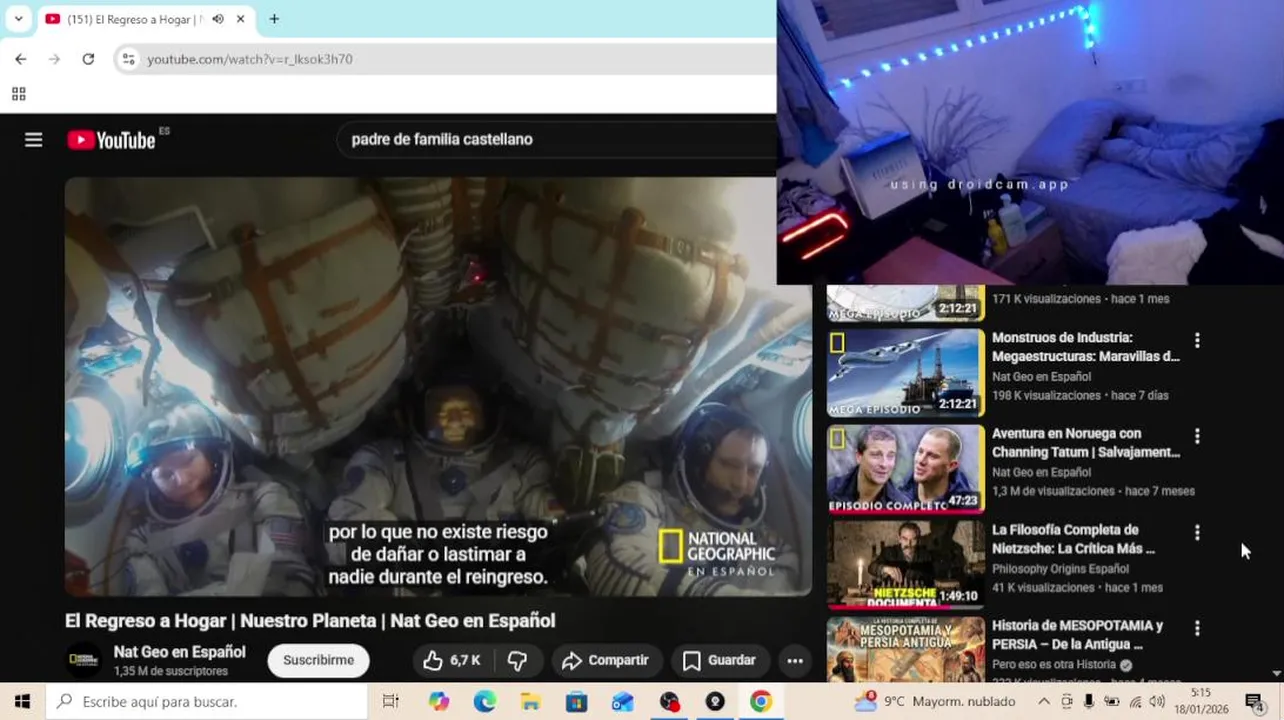Screen dimensions: 1284x720
Task: Click the browser back arrow
Action: click(21, 59)
